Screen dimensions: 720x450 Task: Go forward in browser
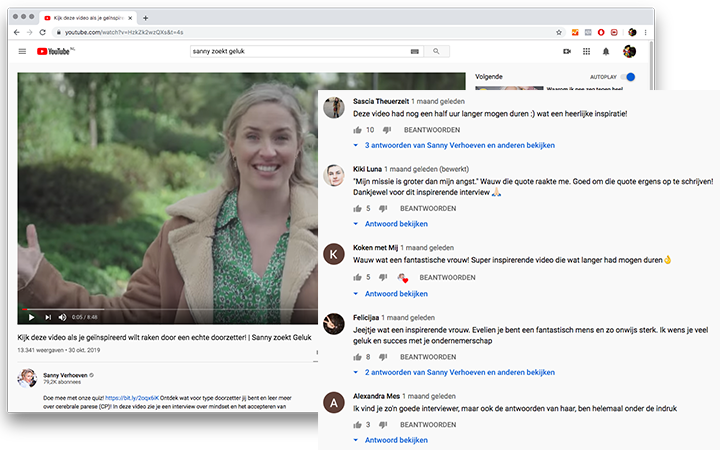coord(29,32)
